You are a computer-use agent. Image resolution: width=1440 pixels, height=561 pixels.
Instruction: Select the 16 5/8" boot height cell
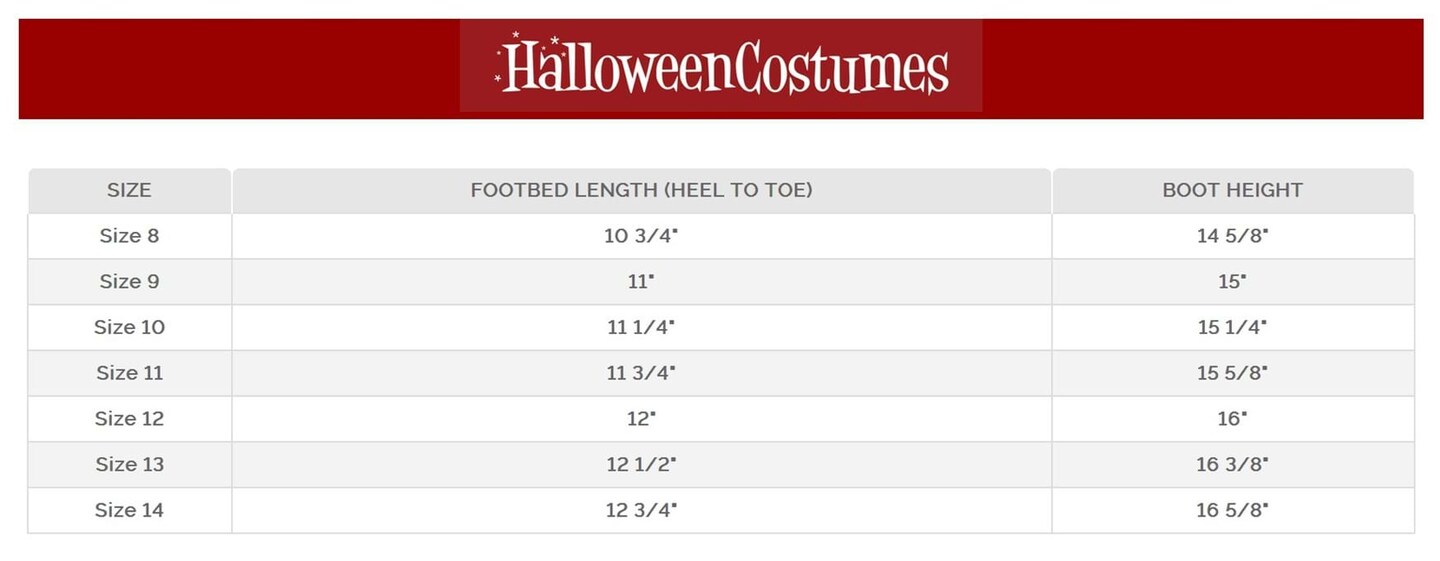point(1232,510)
